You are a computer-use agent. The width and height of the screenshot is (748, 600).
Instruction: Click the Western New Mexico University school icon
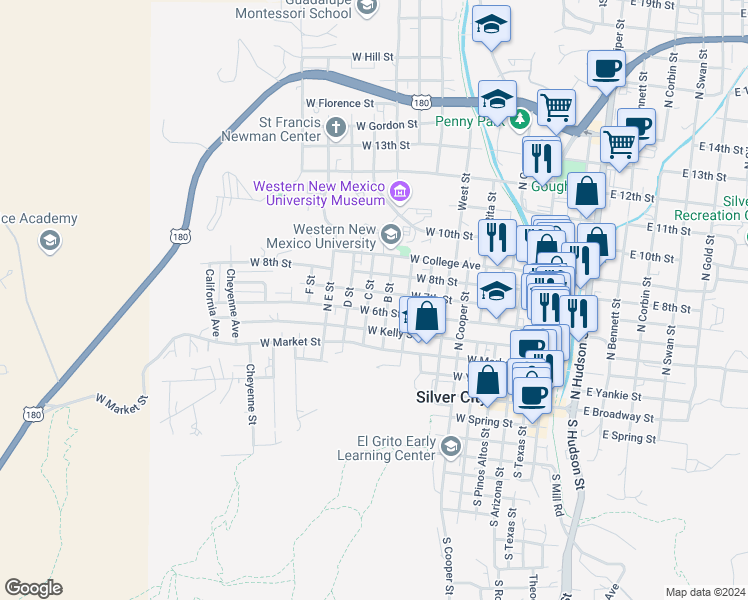[x=391, y=236]
